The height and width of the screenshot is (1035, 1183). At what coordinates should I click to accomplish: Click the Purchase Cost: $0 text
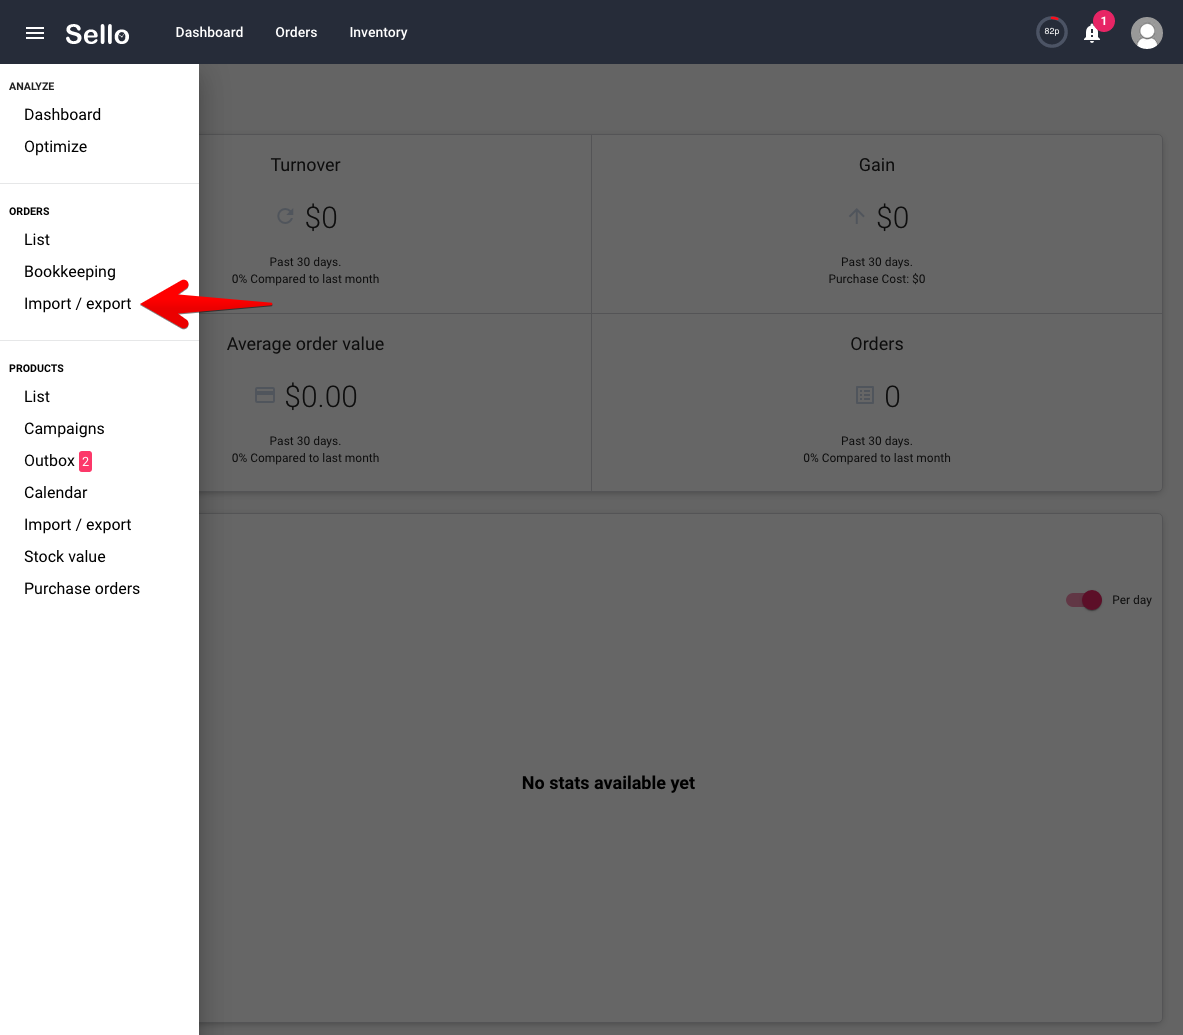[x=877, y=279]
